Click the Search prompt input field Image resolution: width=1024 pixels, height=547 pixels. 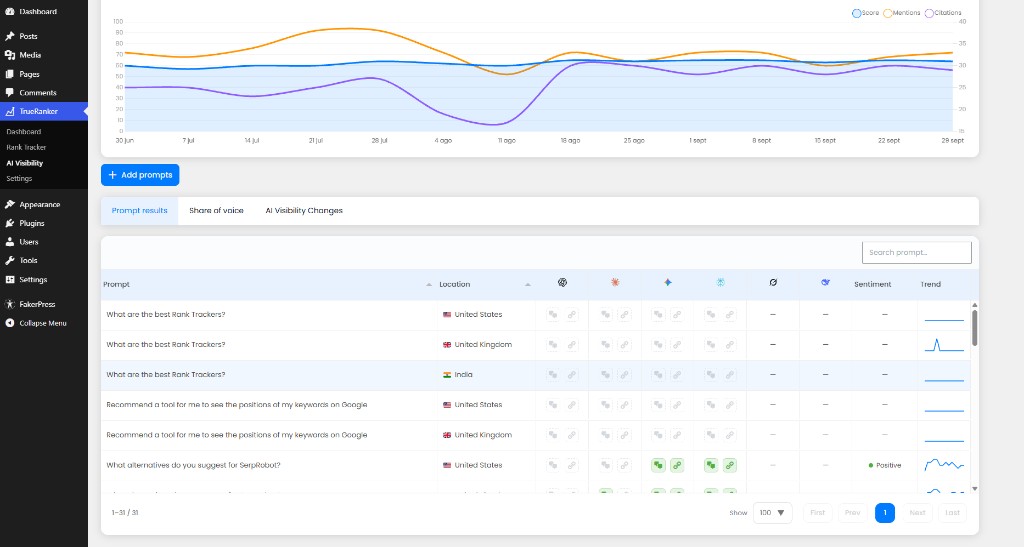pyautogui.click(x=916, y=253)
